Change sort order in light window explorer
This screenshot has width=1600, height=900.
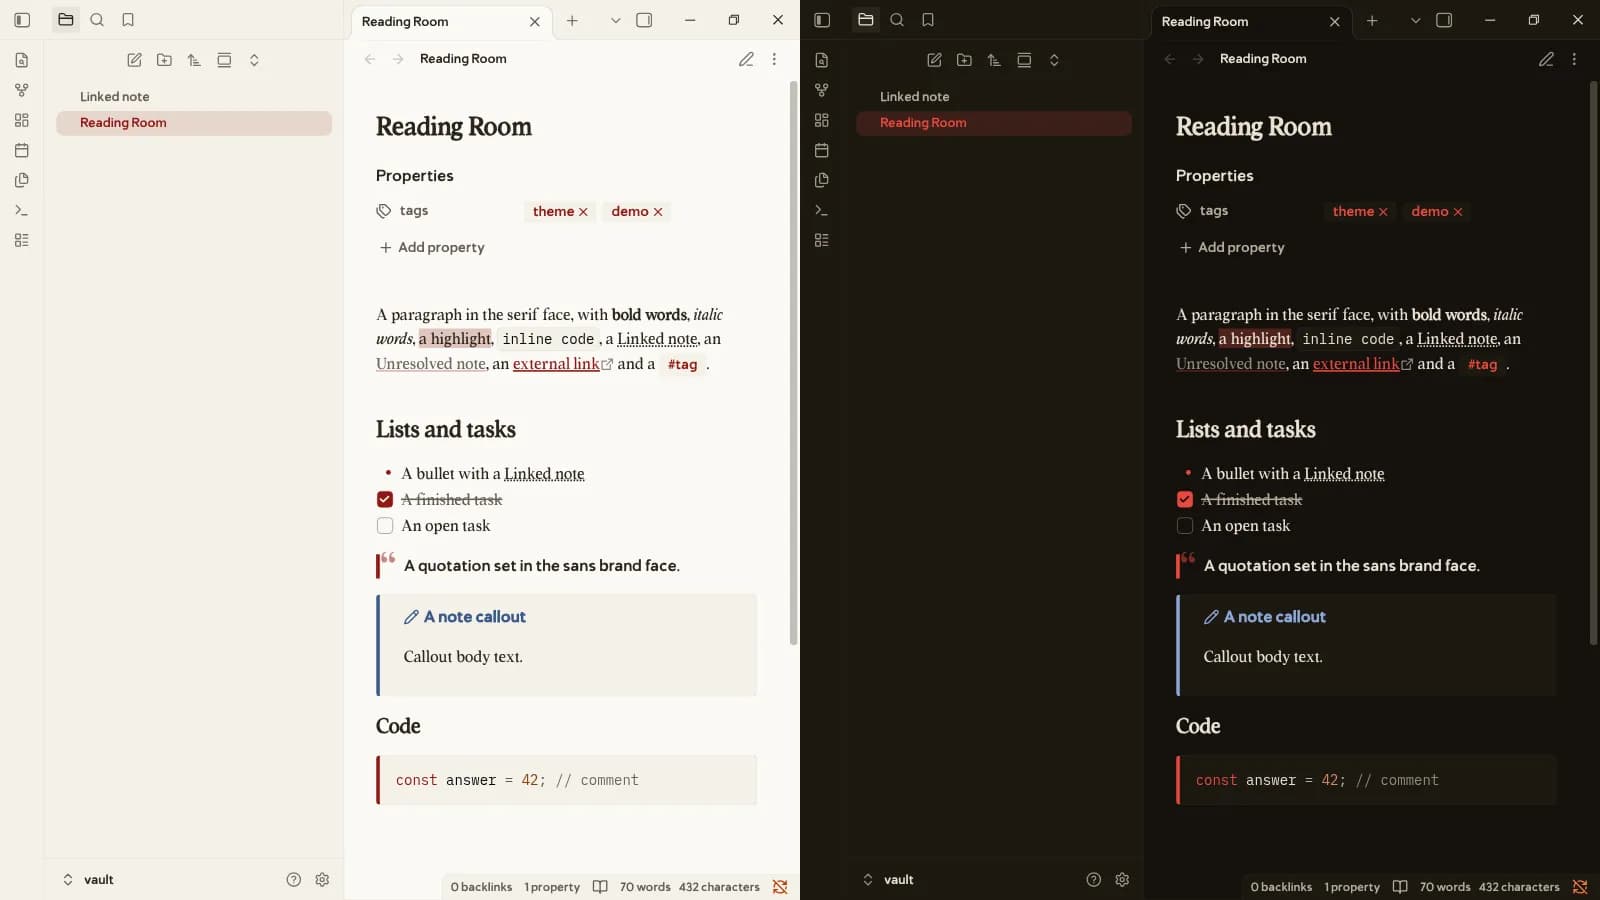[194, 60]
